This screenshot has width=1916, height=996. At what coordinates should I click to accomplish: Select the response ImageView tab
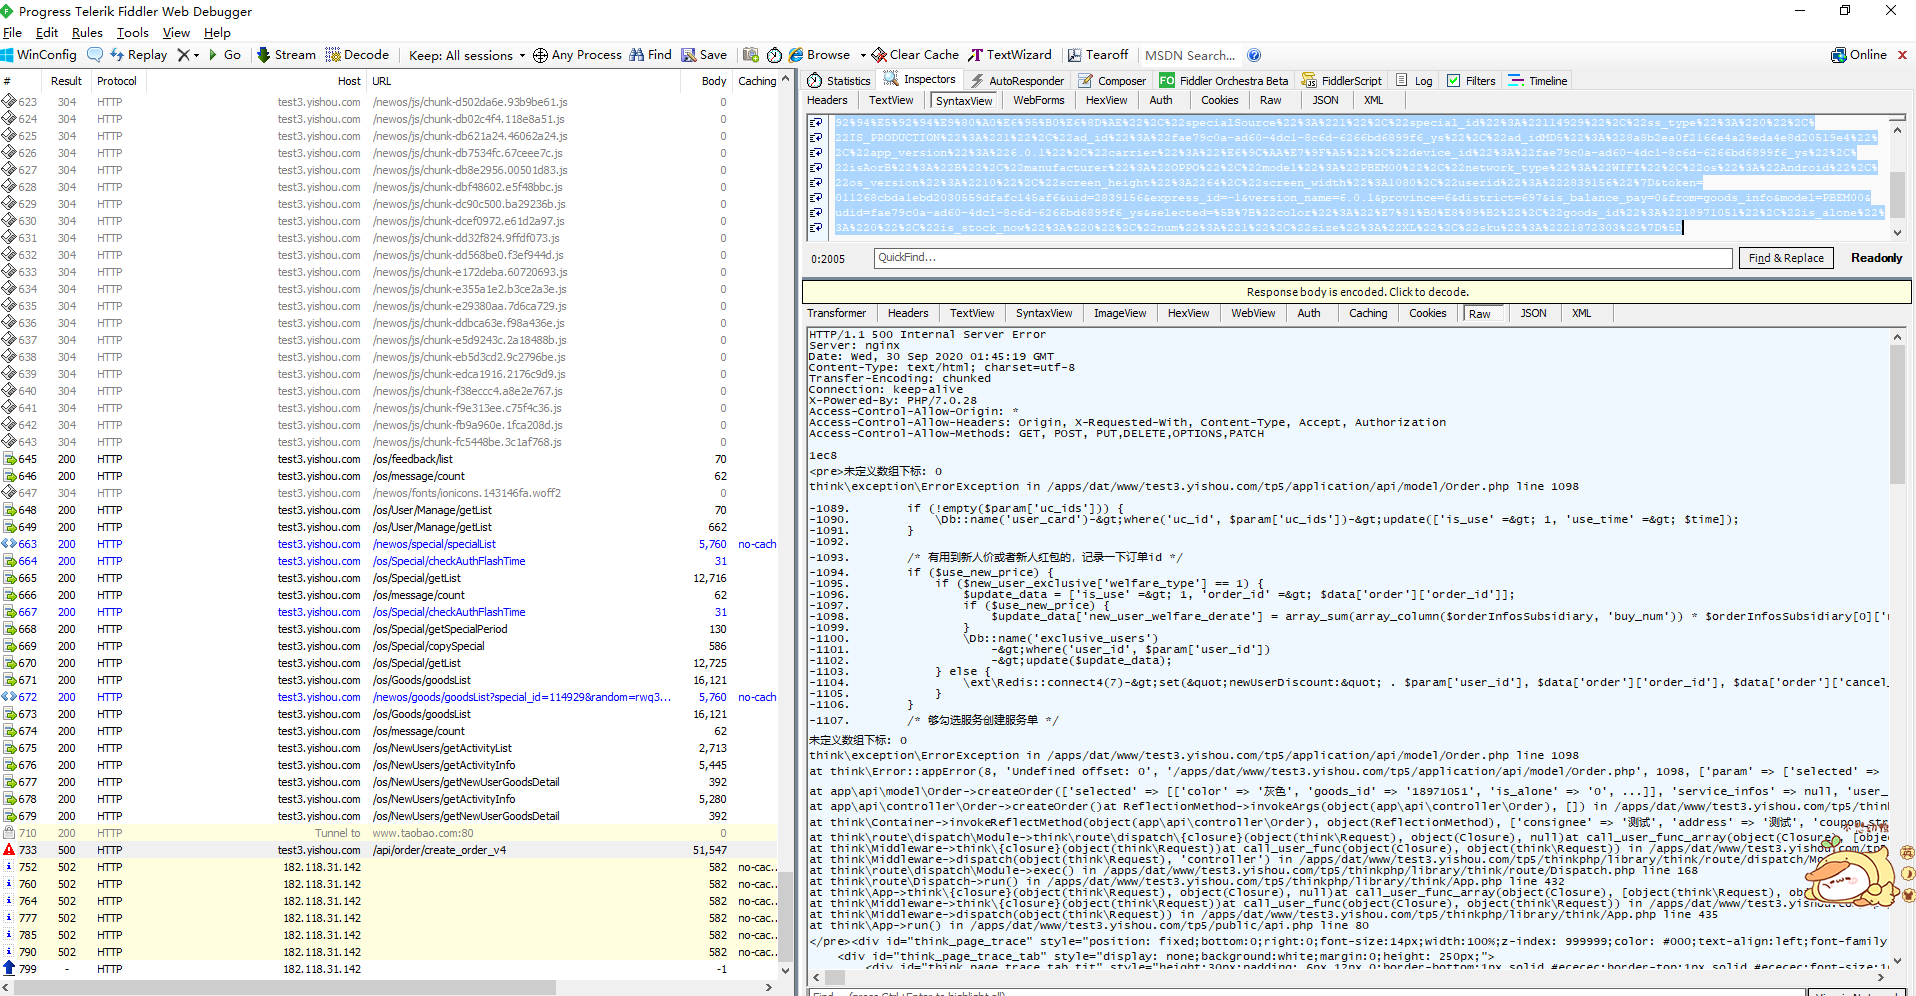coord(1120,313)
